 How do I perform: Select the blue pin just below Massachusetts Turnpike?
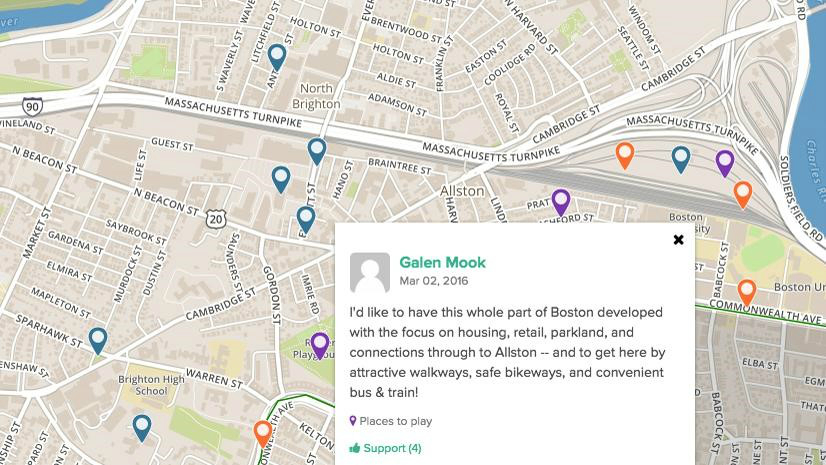tap(317, 151)
